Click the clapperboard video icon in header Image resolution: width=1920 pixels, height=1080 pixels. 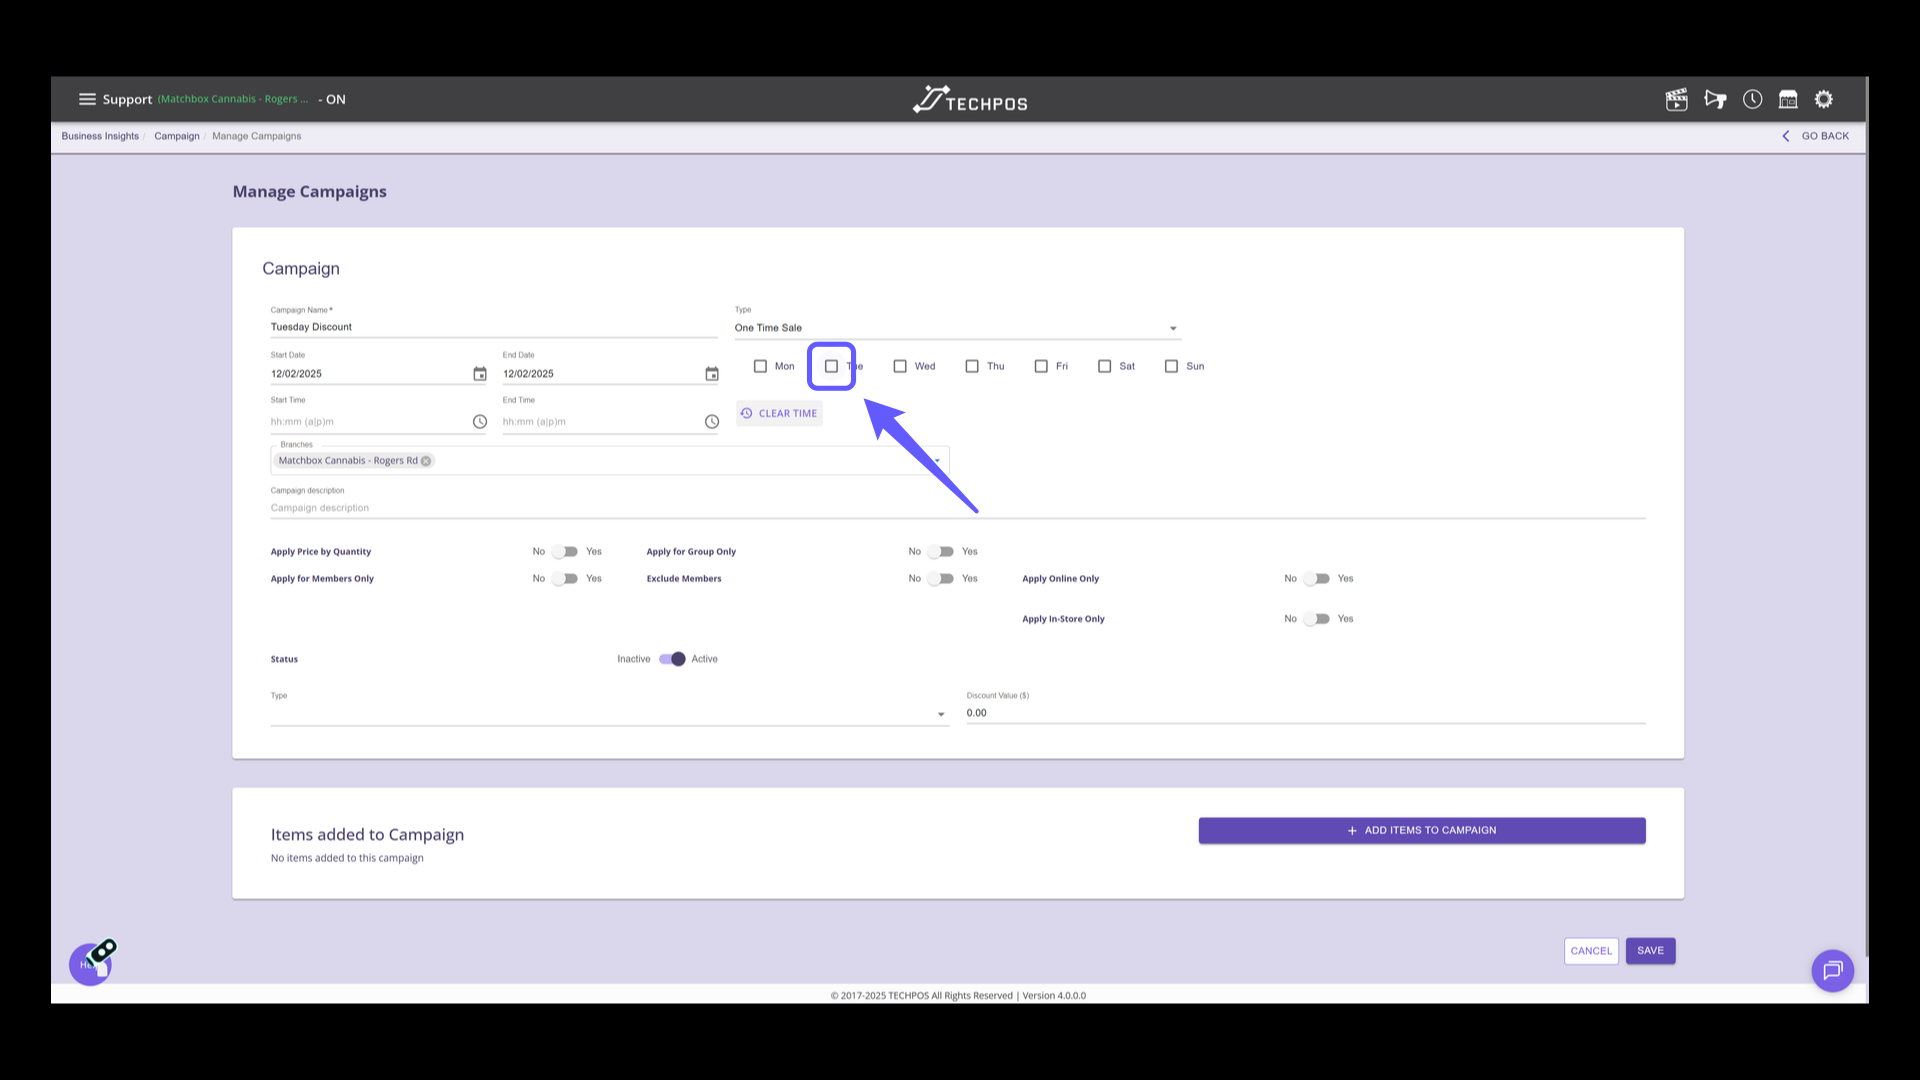click(x=1676, y=99)
